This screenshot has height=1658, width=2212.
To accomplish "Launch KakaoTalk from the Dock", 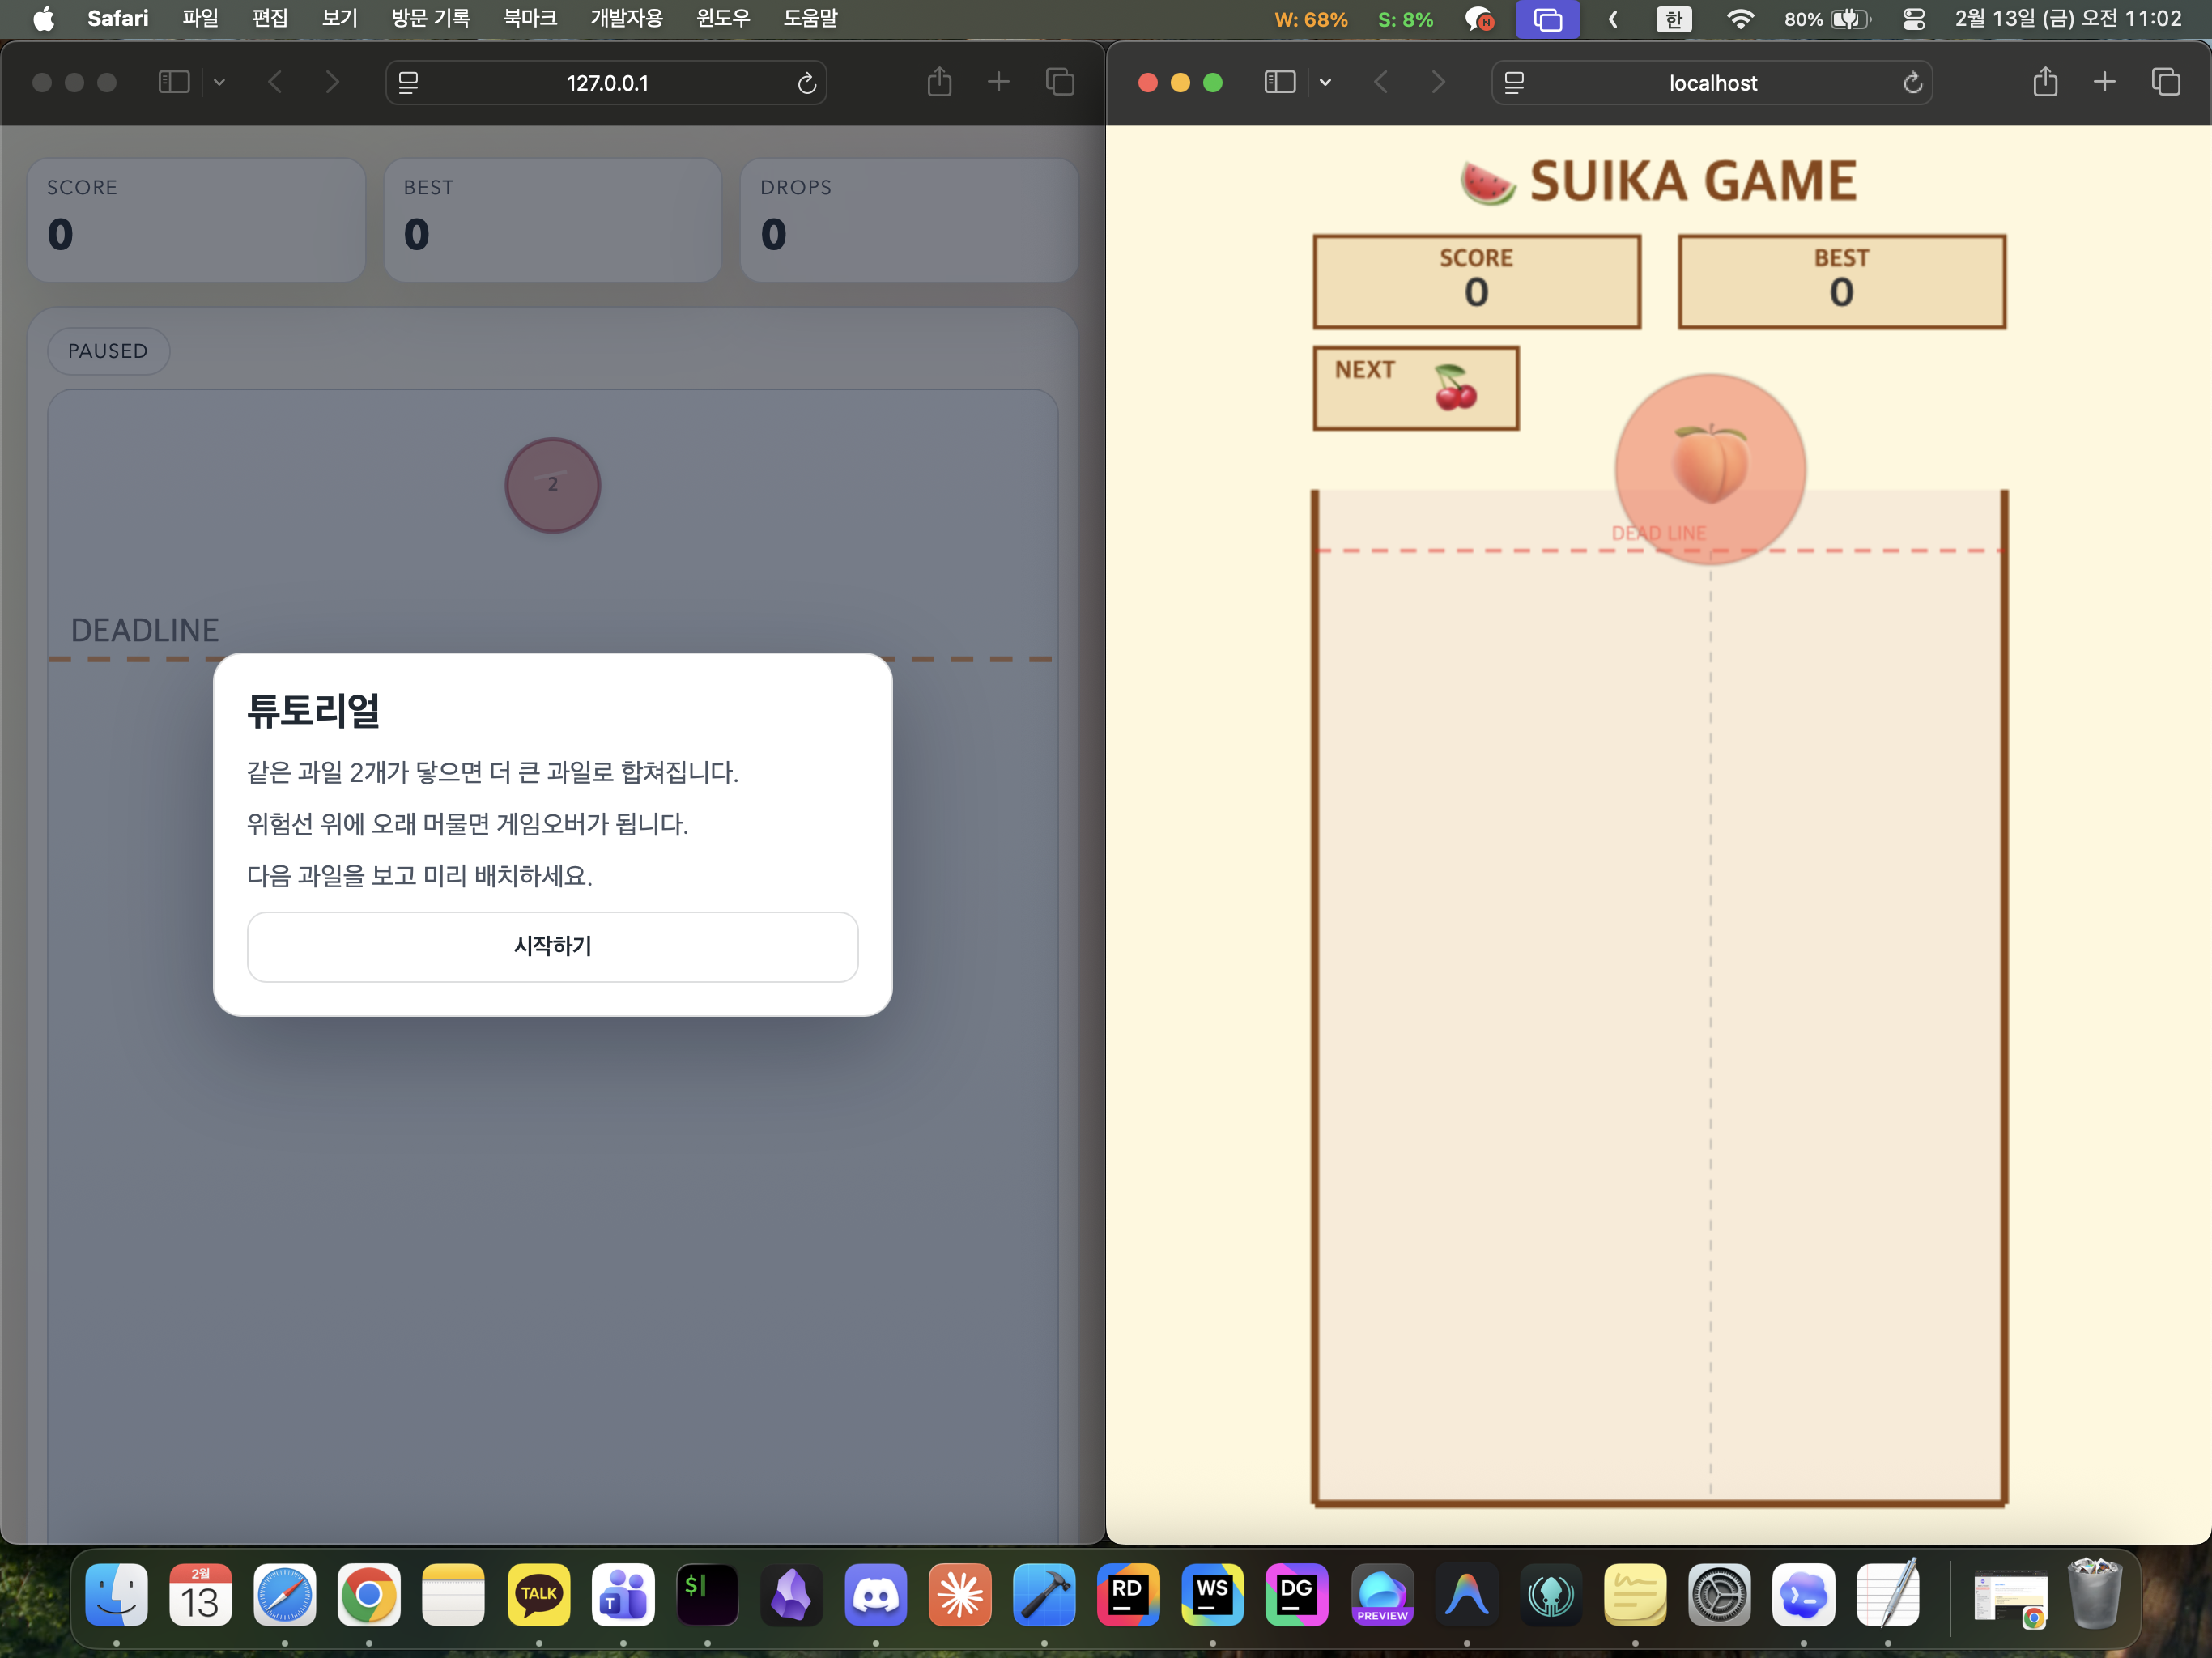I will pyautogui.click(x=538, y=1594).
